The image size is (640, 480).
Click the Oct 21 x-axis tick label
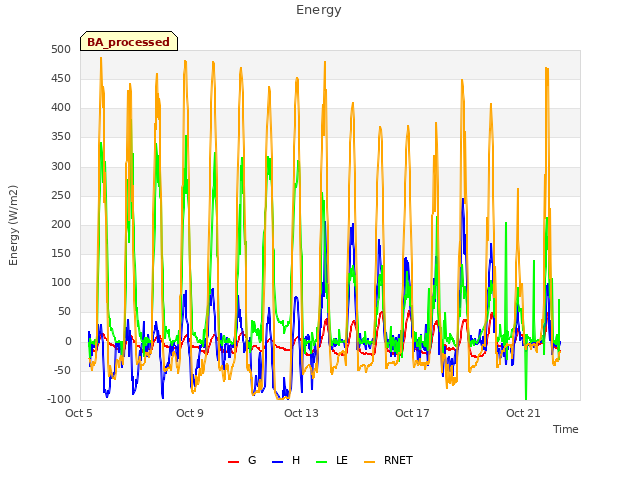[x=523, y=413]
